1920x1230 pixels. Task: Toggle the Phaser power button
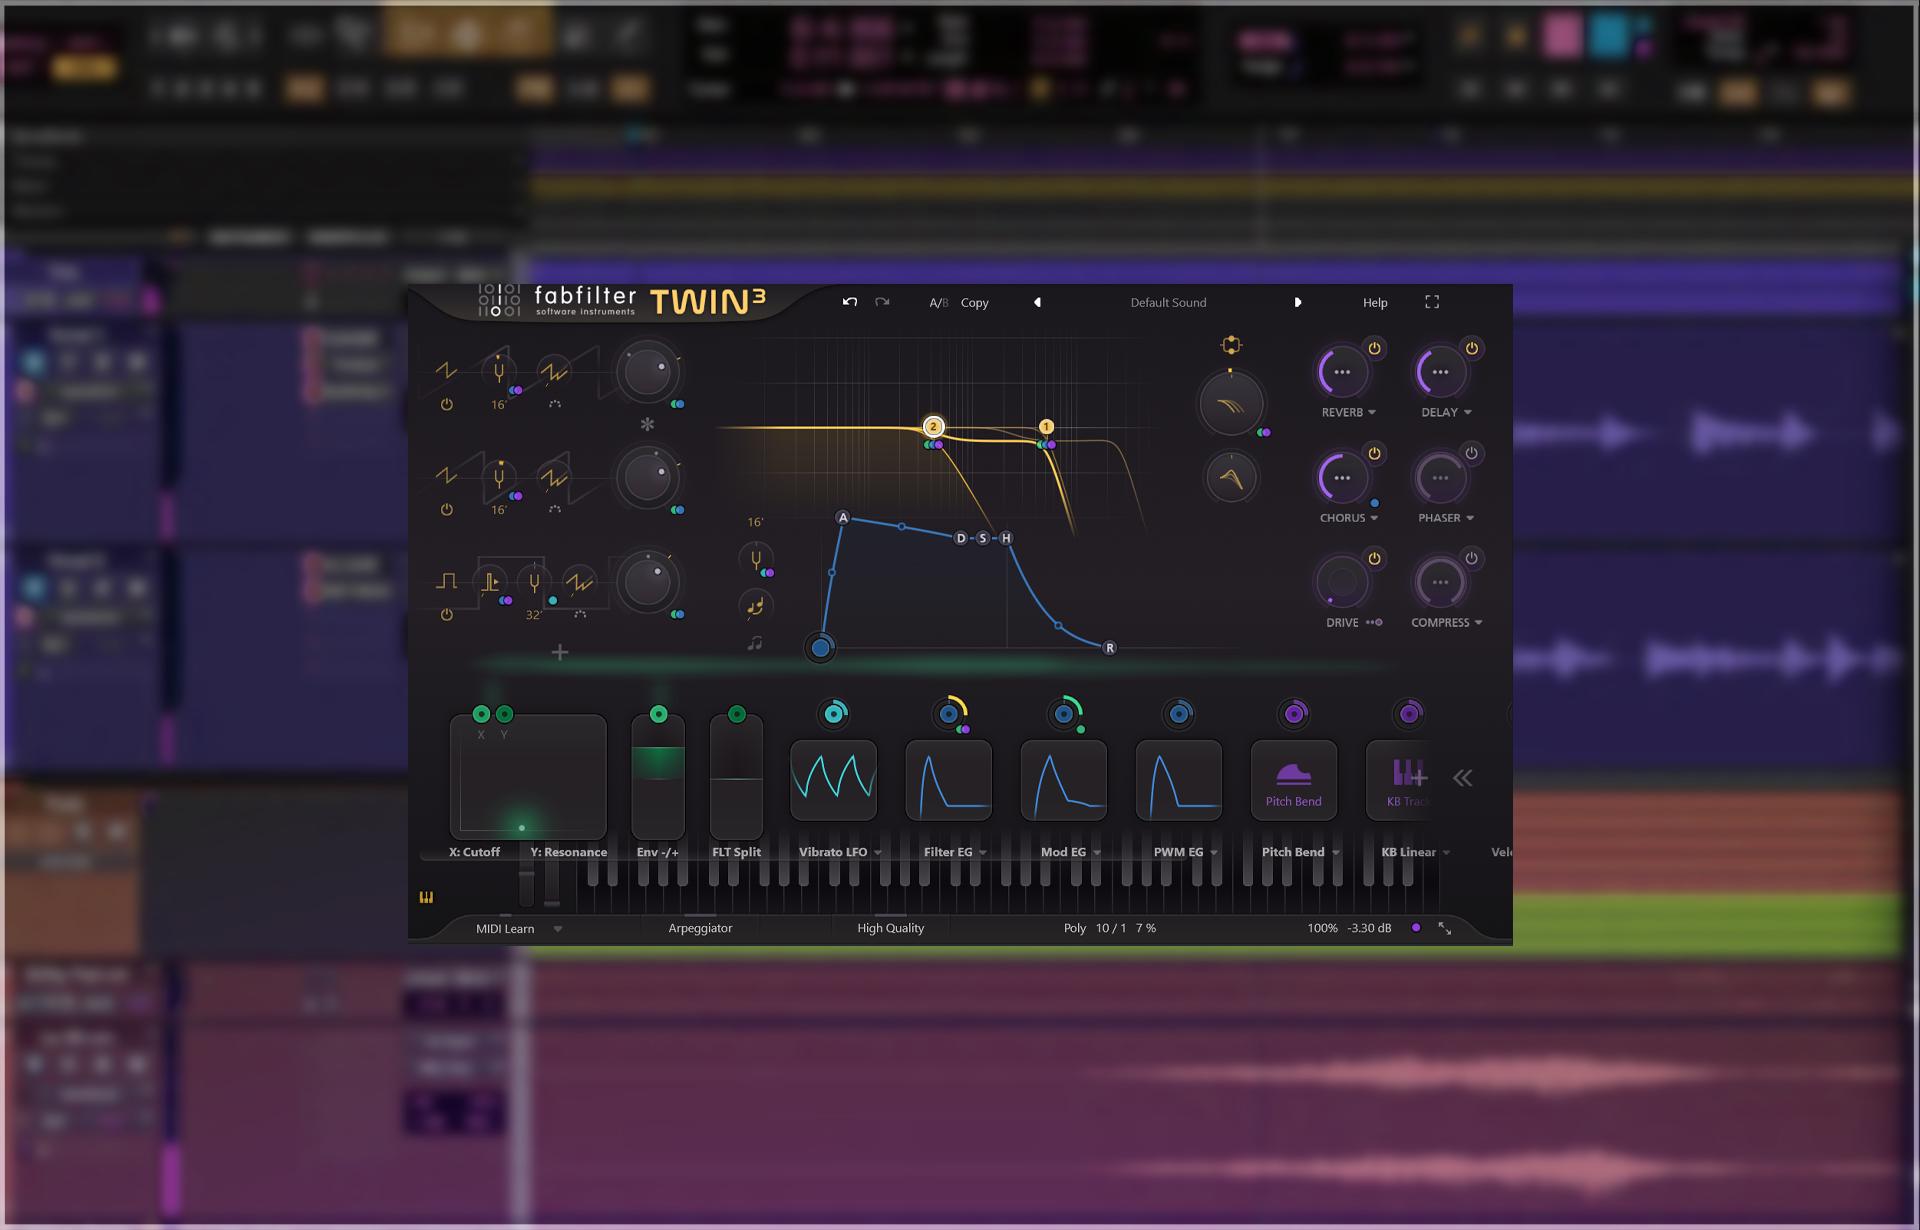tap(1471, 453)
